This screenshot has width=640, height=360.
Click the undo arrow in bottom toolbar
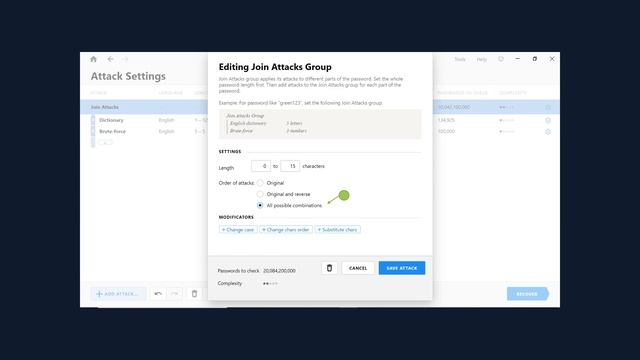pos(158,293)
